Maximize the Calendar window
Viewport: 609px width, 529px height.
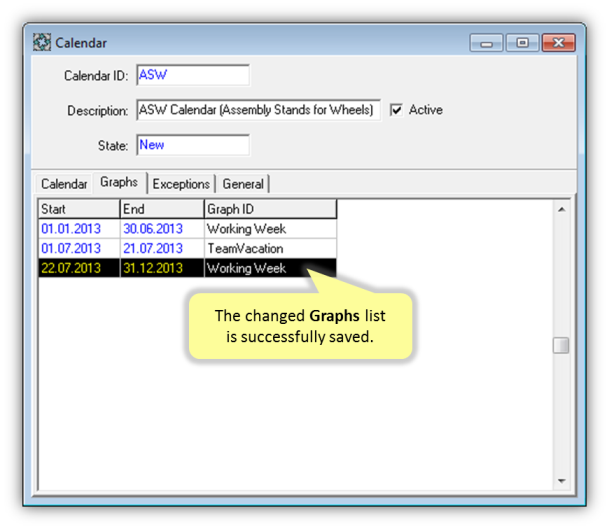coord(522,43)
